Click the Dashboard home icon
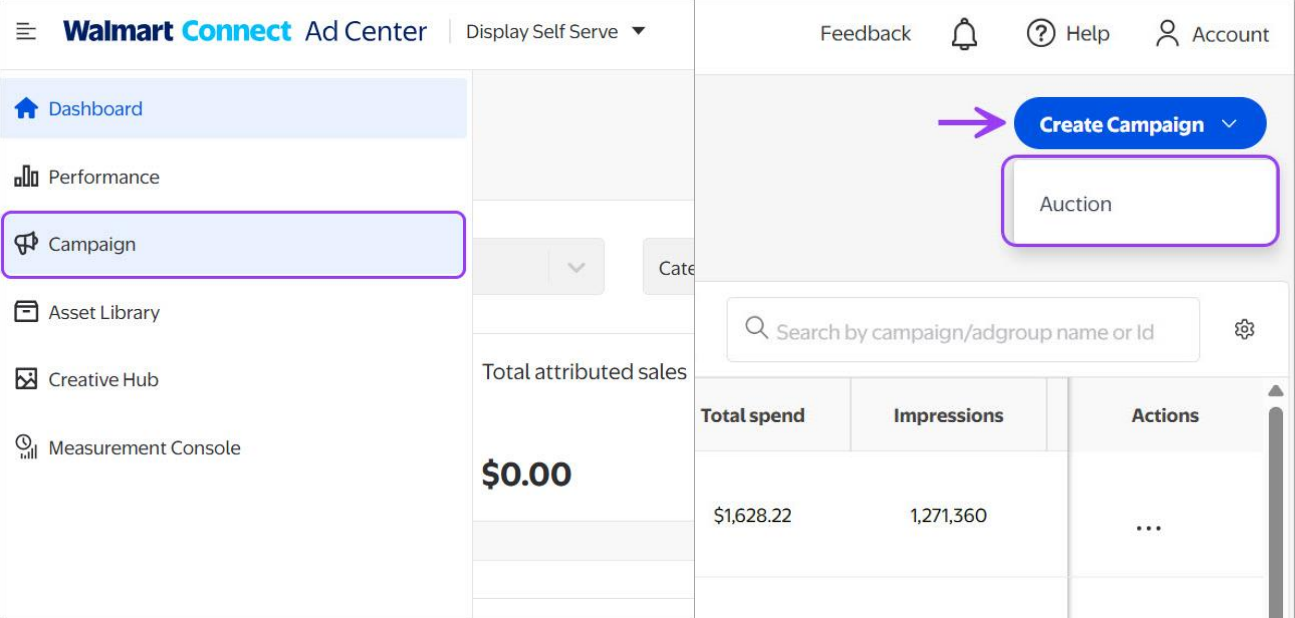 26,109
